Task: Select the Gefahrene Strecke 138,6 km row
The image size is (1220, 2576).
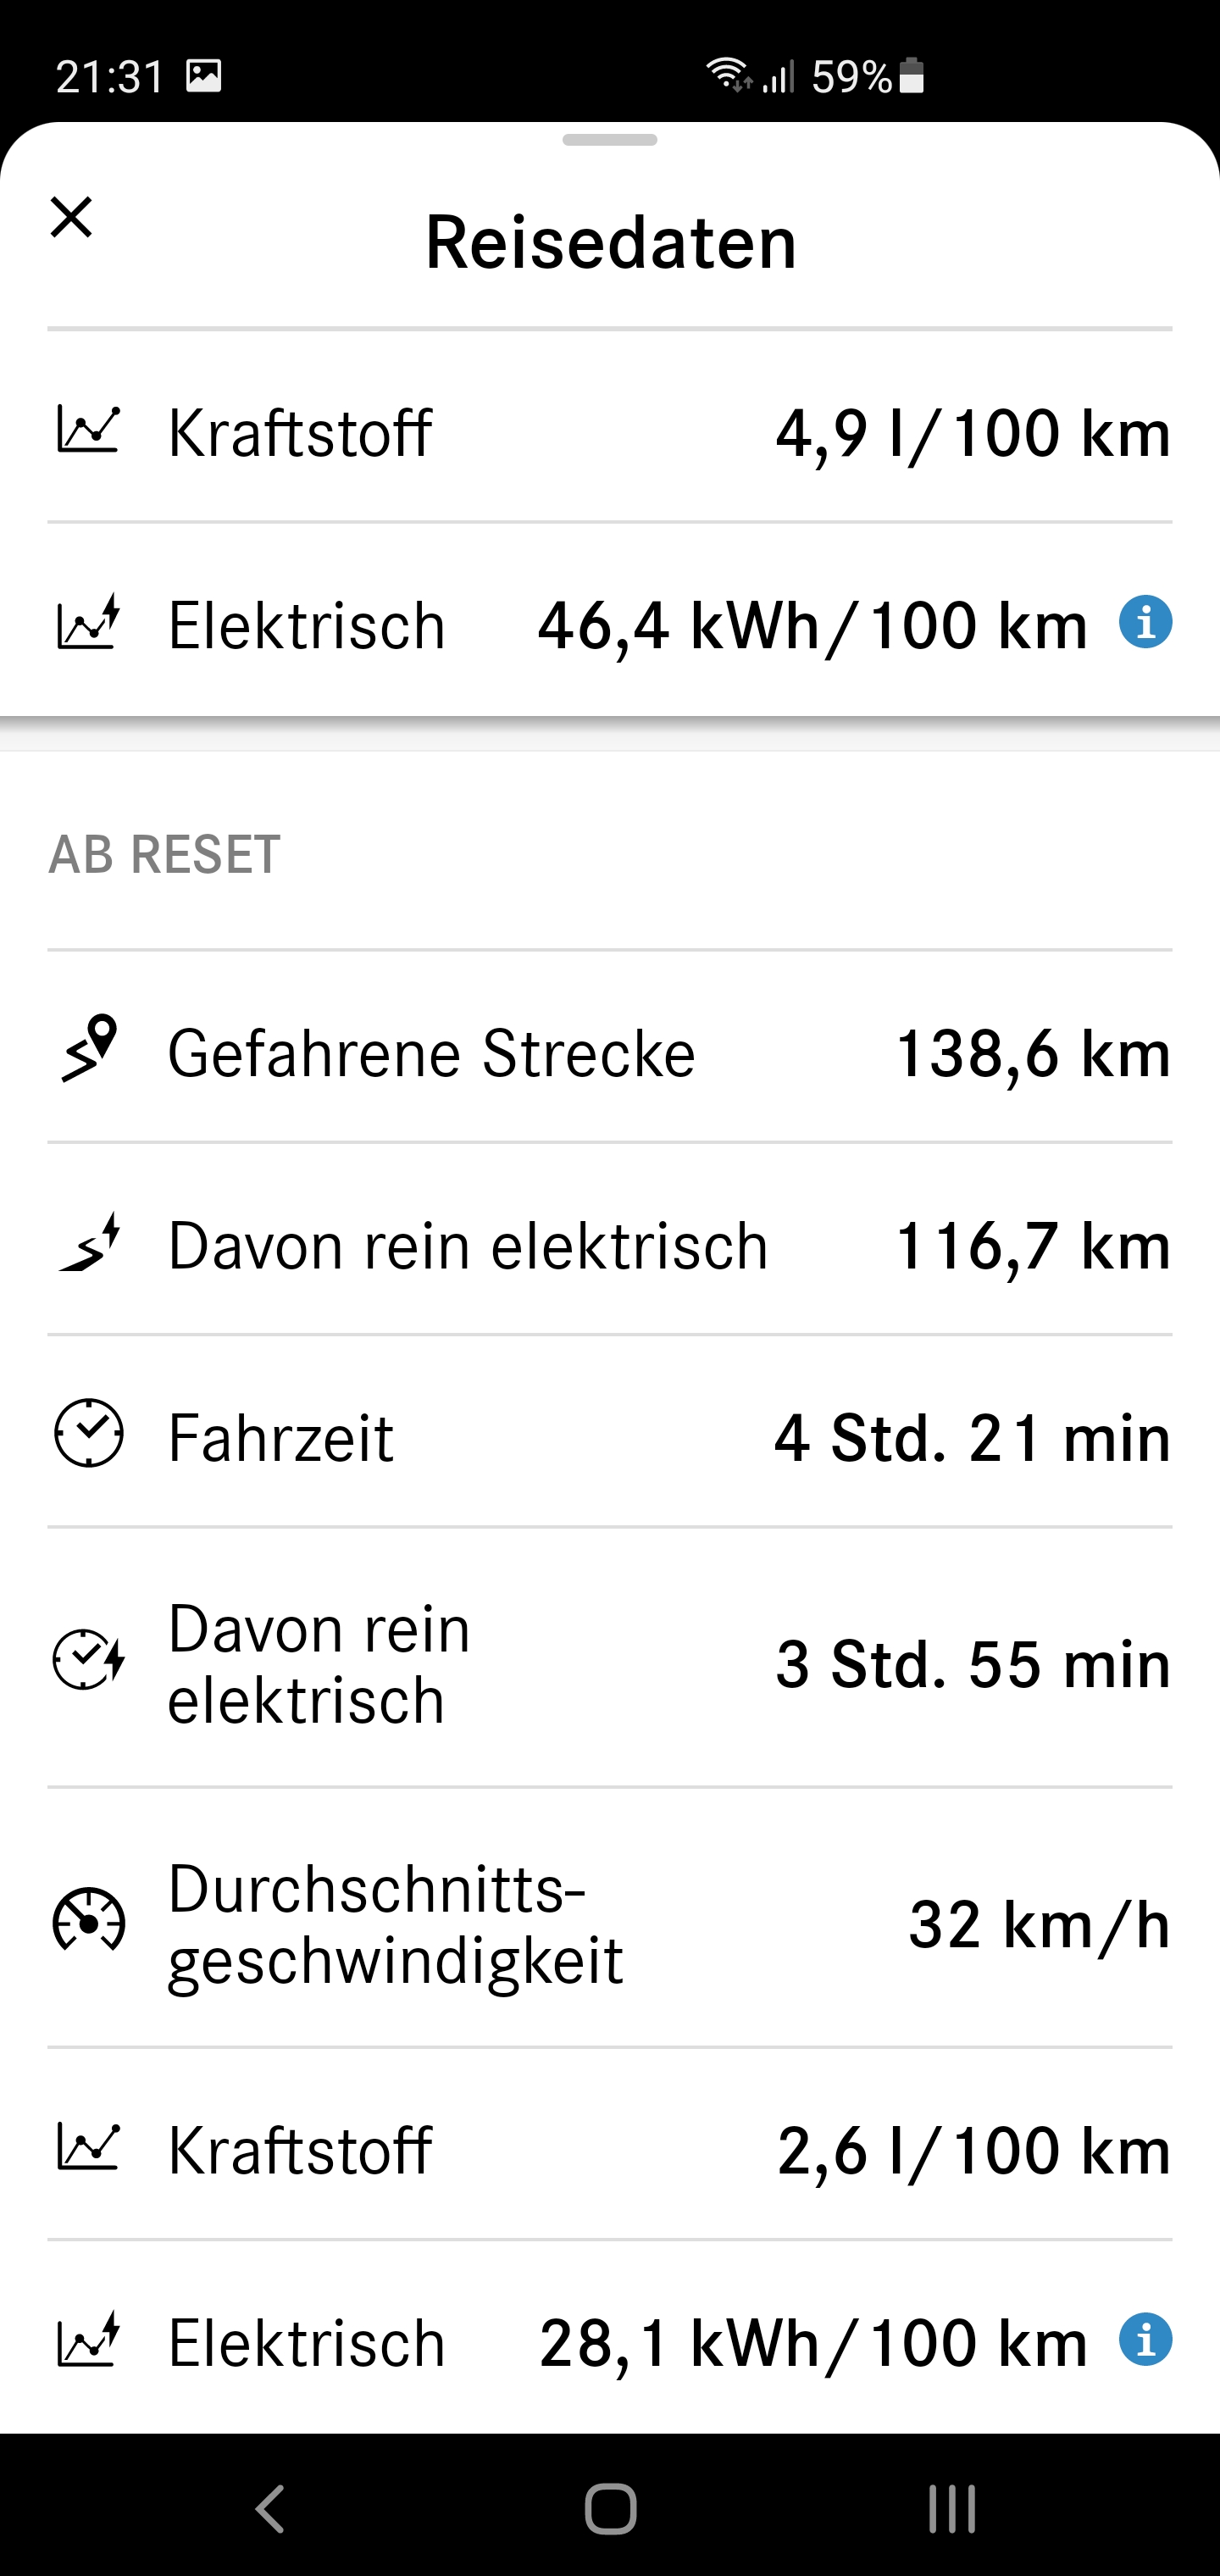Action: 609,1052
